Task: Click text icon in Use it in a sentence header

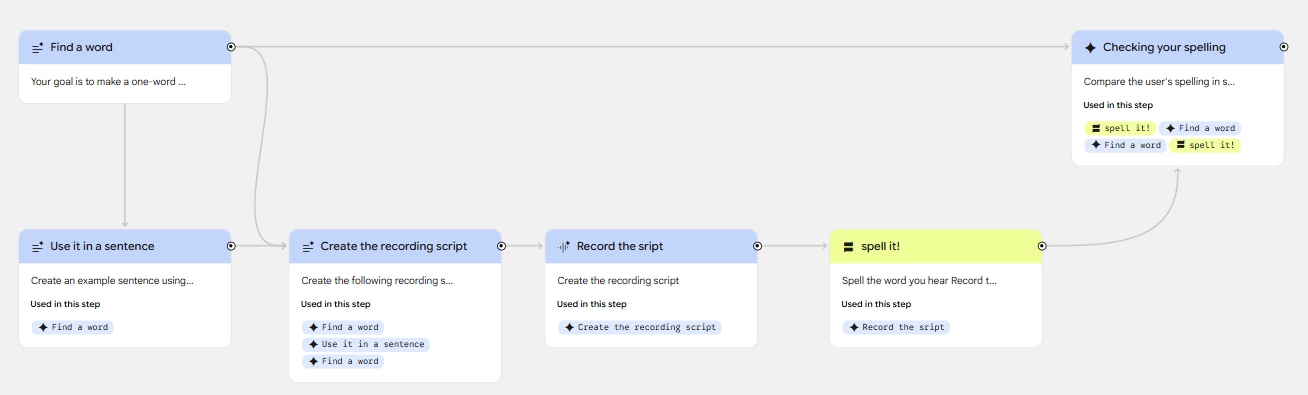Action: click(37, 246)
